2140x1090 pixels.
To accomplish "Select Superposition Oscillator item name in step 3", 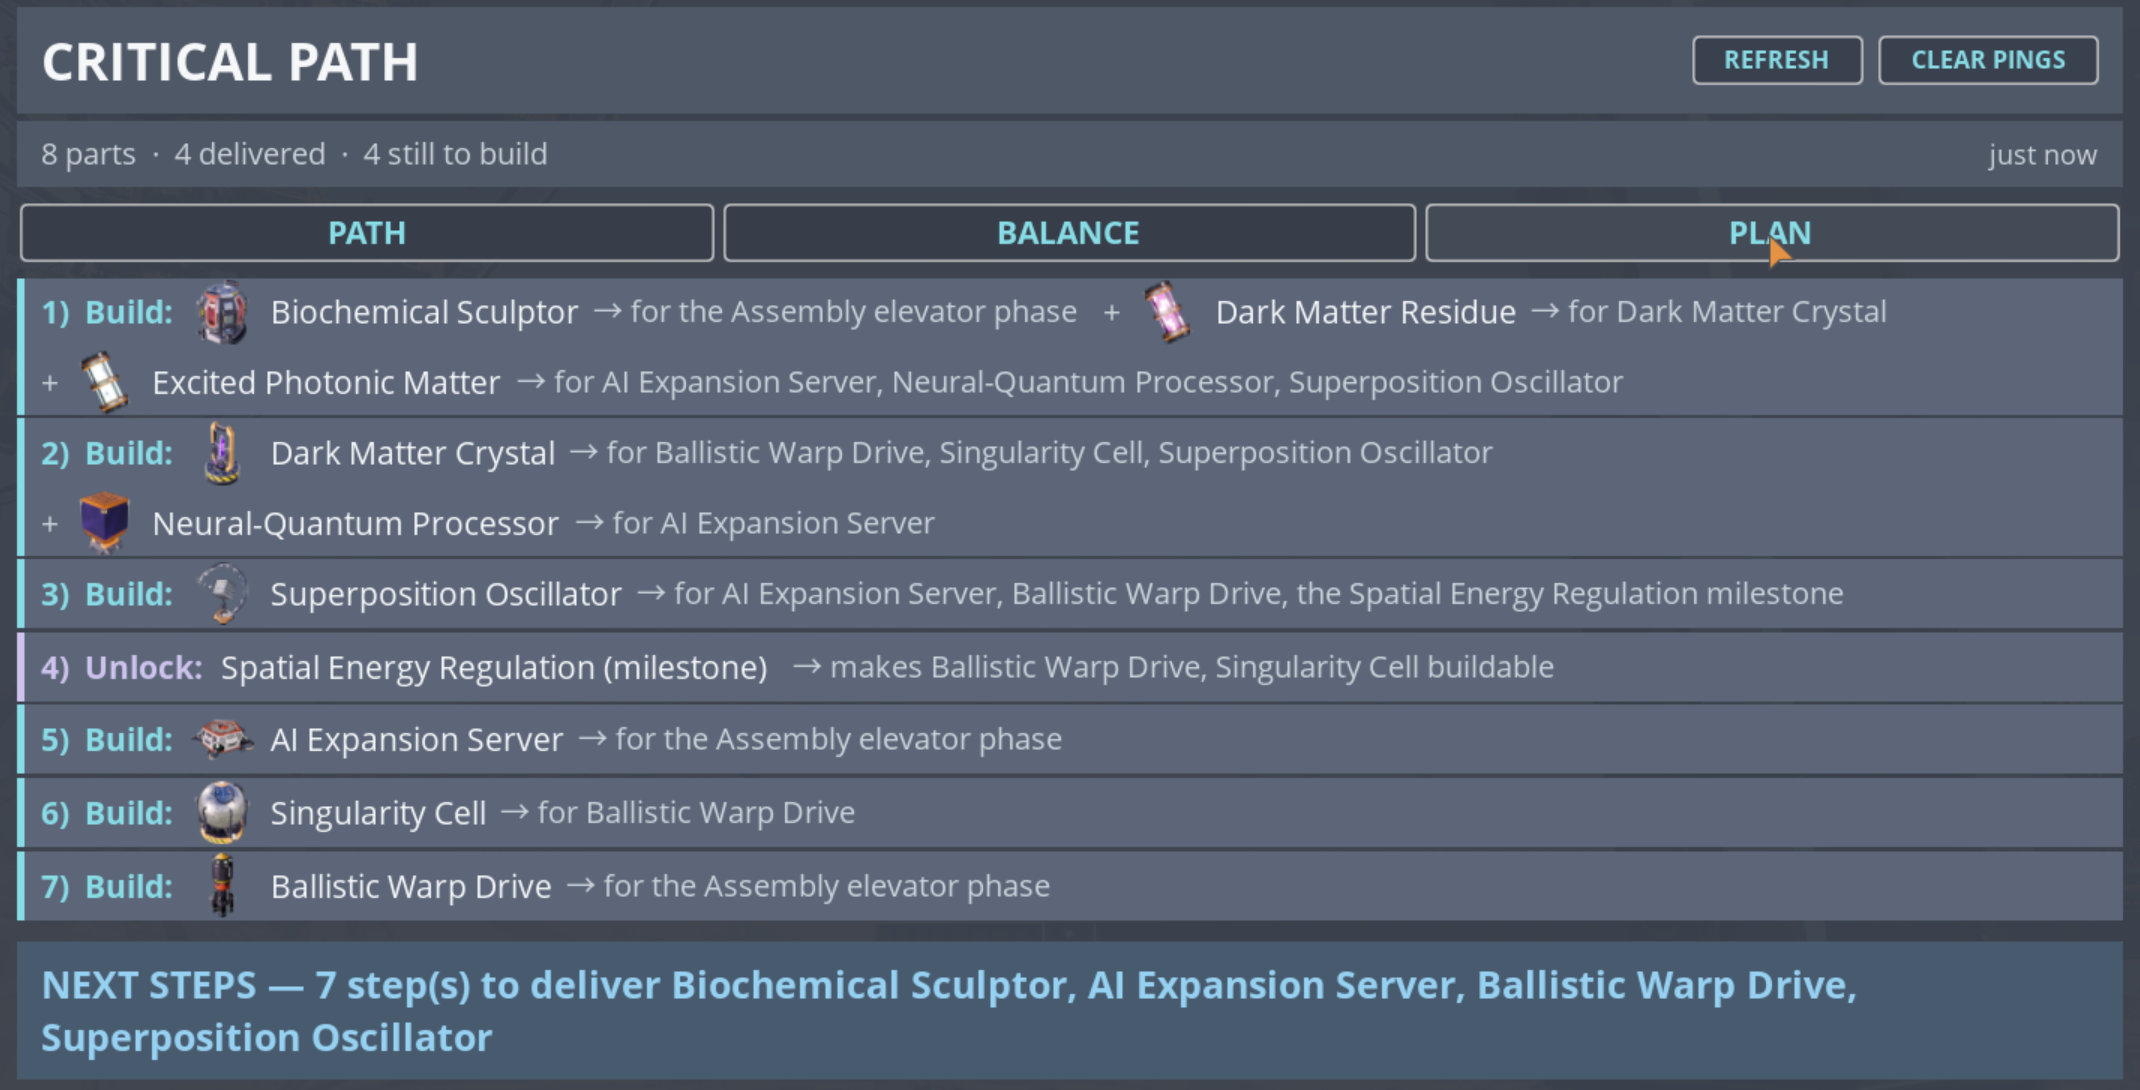I will [x=445, y=594].
